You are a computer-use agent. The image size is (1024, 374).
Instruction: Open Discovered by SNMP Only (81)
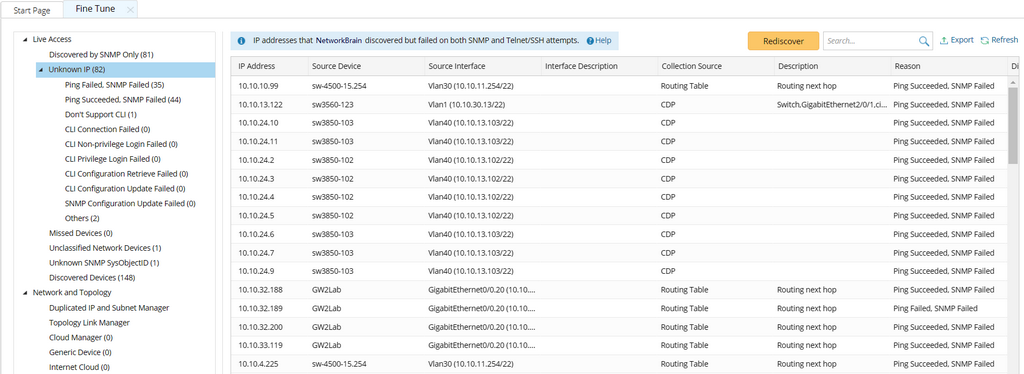[101, 55]
